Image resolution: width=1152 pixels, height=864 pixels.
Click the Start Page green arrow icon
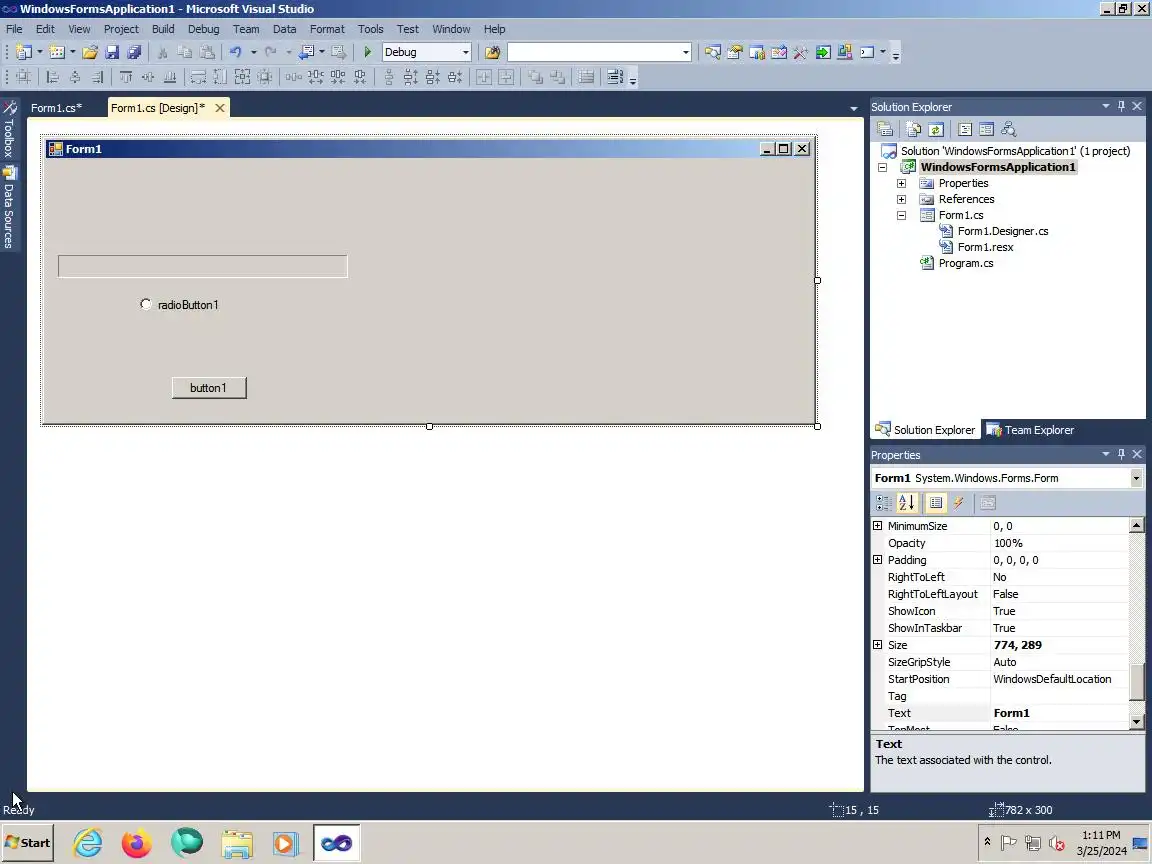[823, 52]
